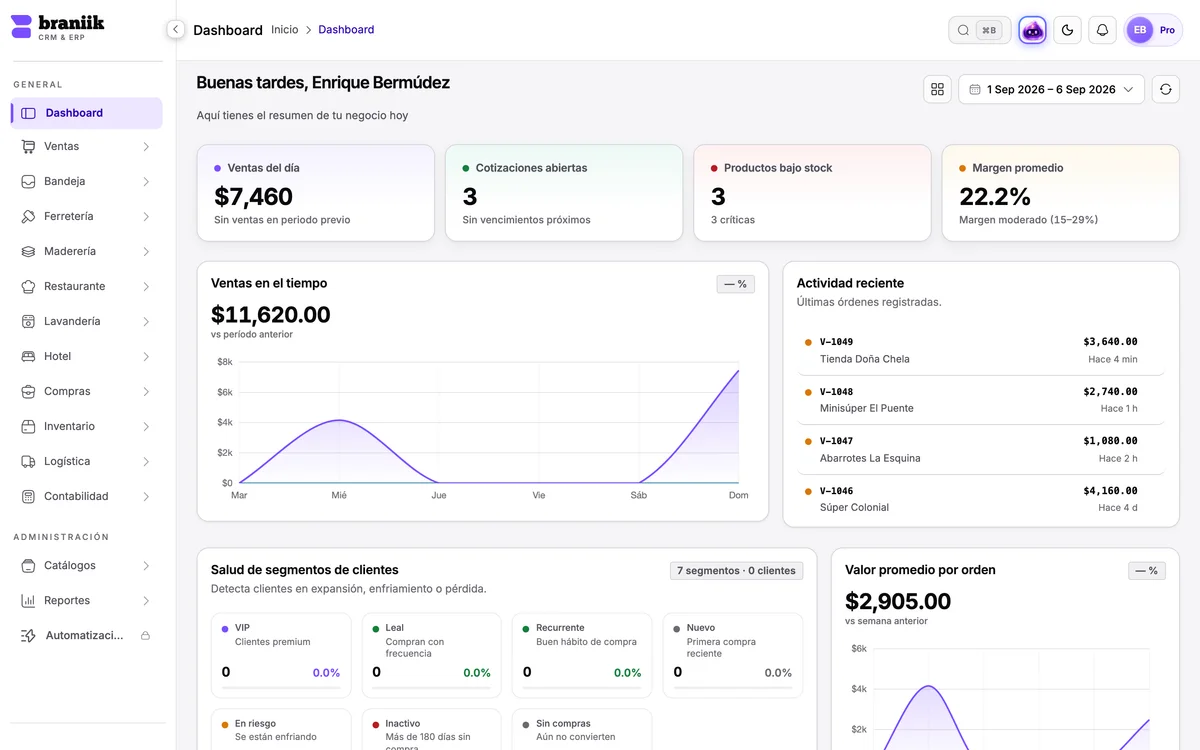Click the Bandeja inbox icon
This screenshot has width=1200, height=750.
pyautogui.click(x=28, y=181)
